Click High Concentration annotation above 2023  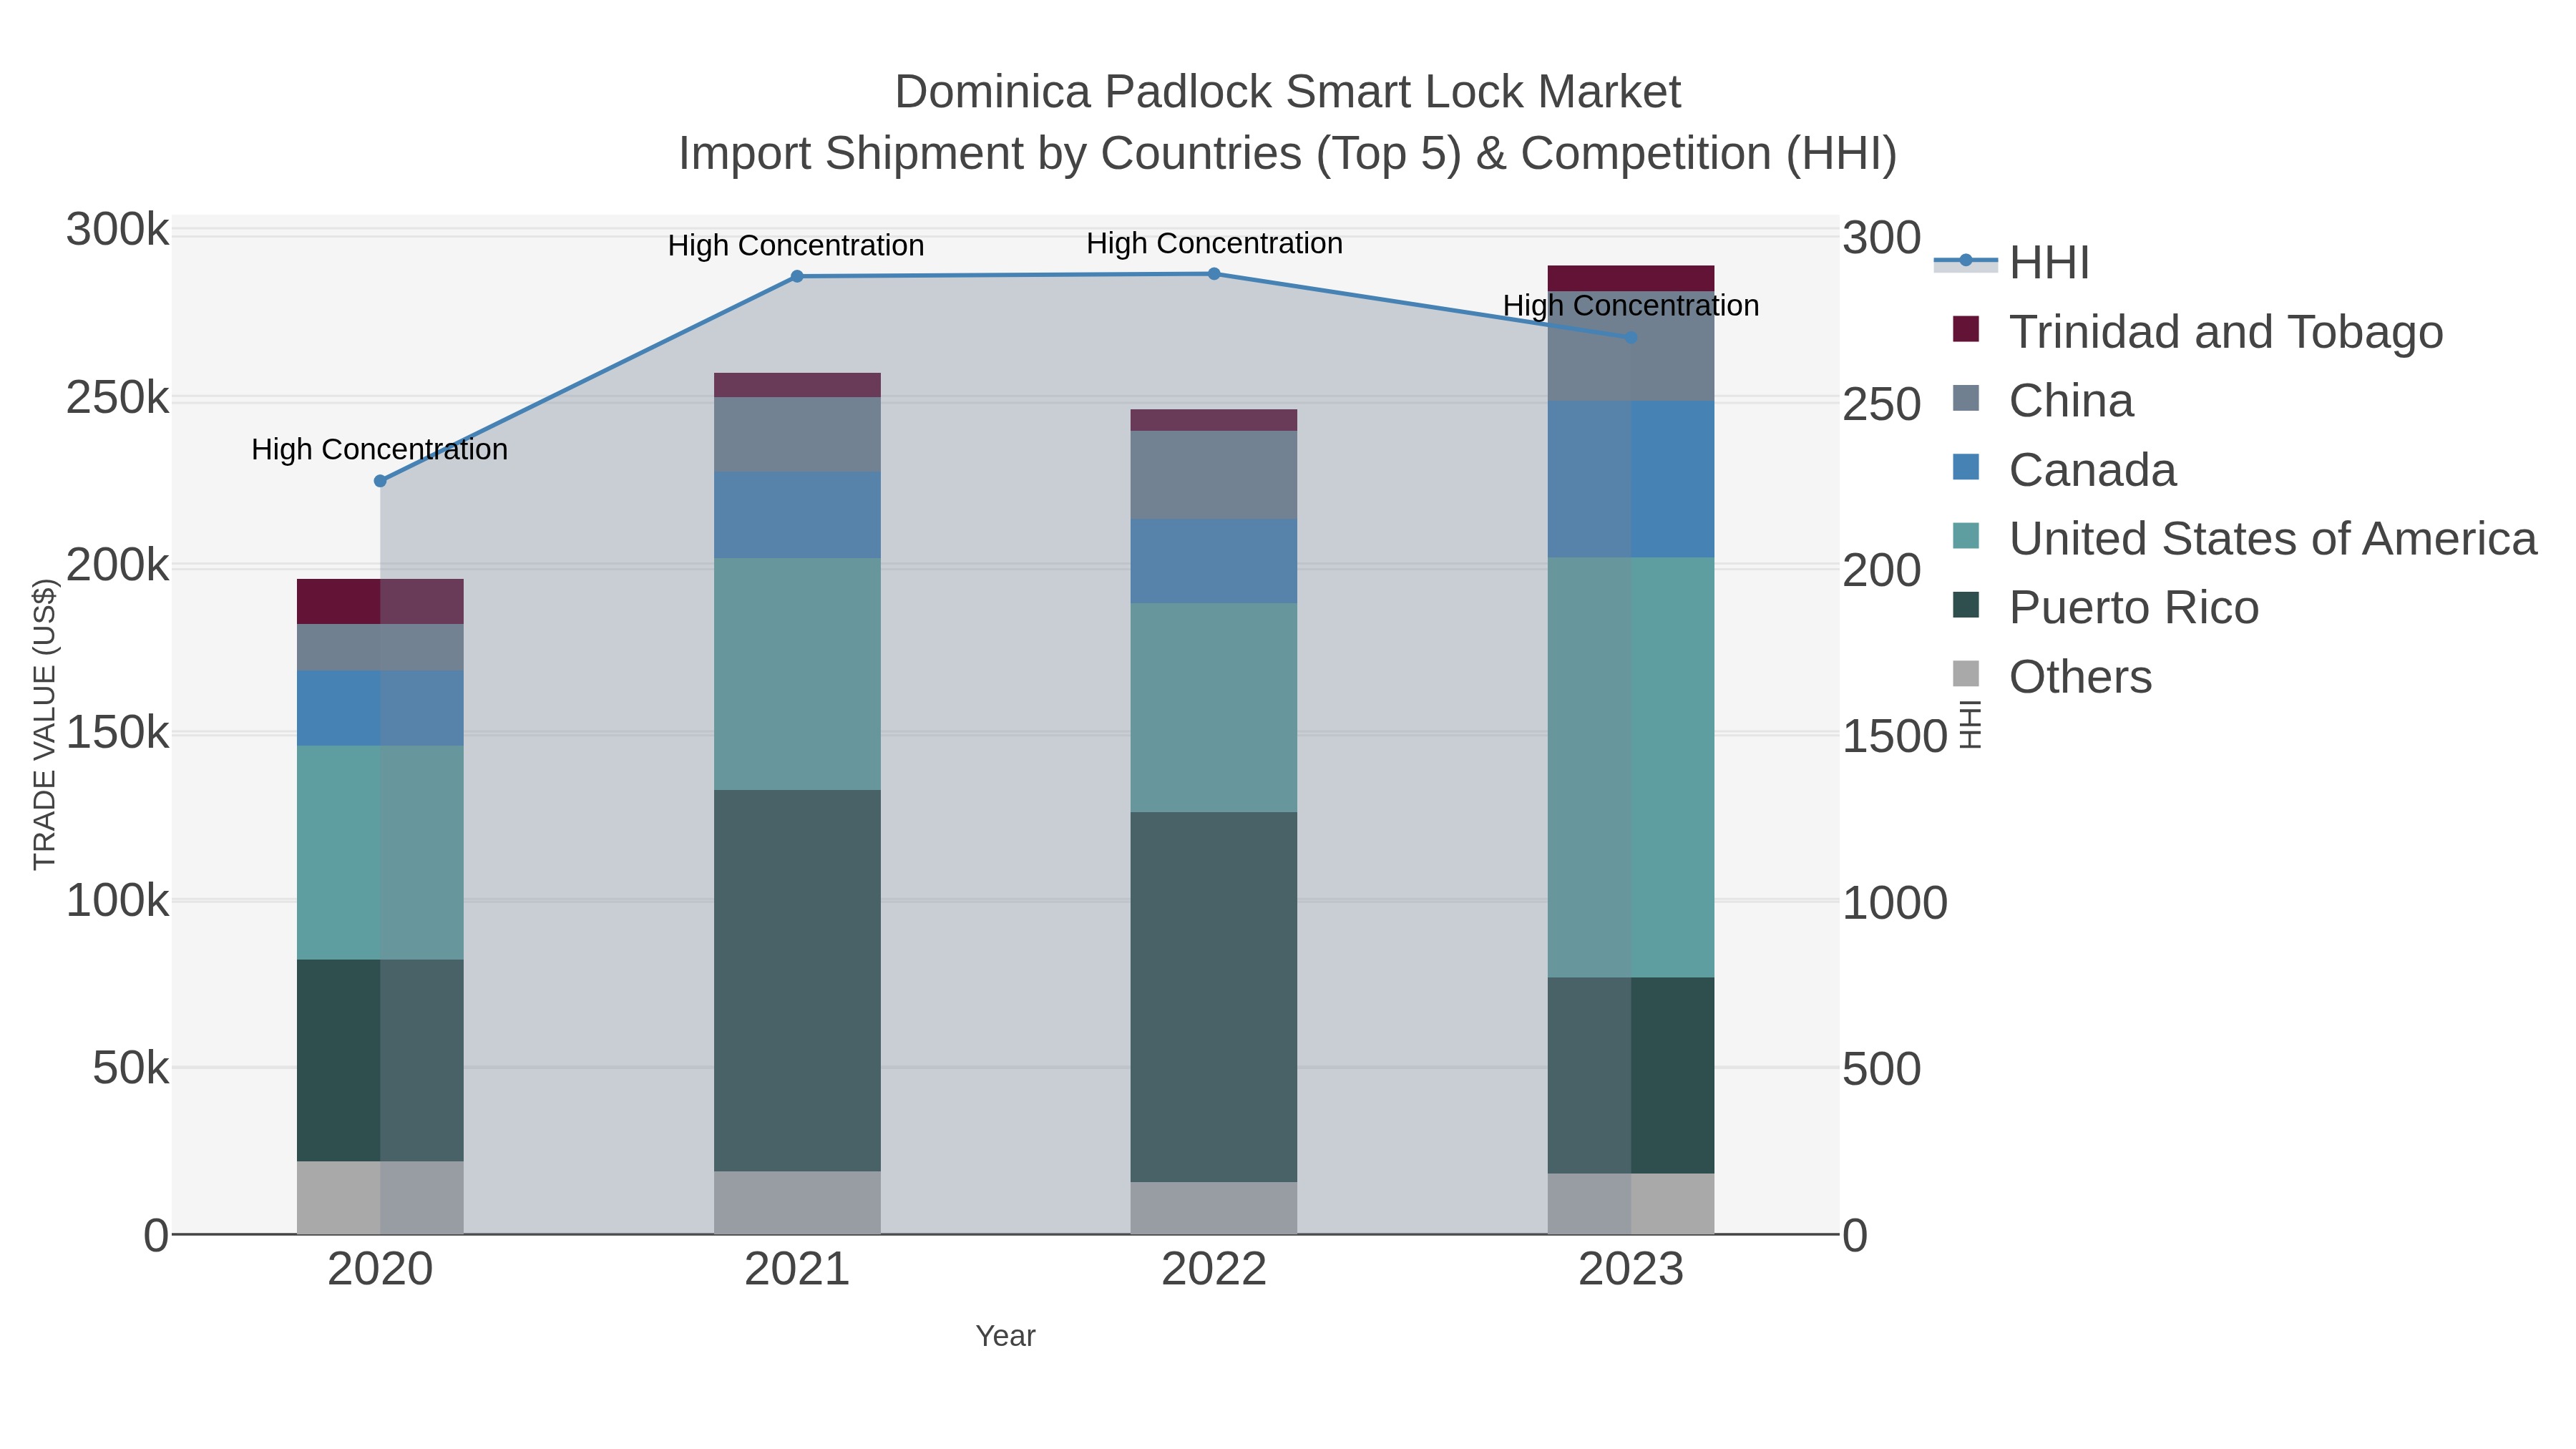click(x=1631, y=306)
